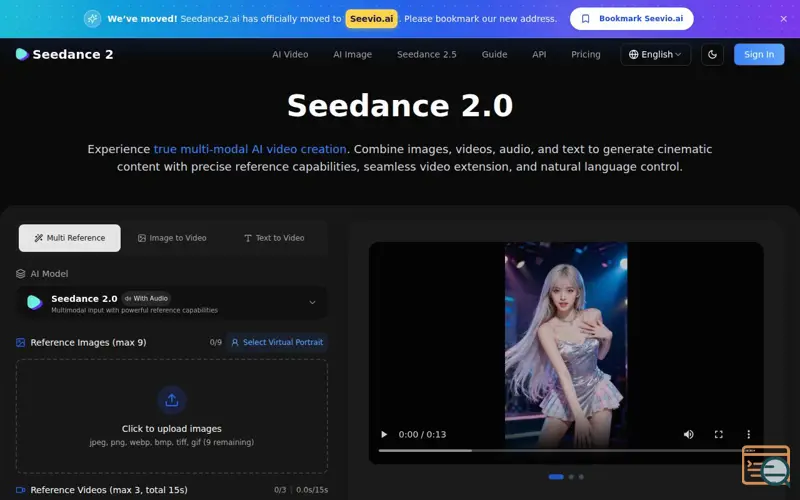The image size is (800, 500).
Task: Click Select Virtual Portrait button
Action: 277,342
